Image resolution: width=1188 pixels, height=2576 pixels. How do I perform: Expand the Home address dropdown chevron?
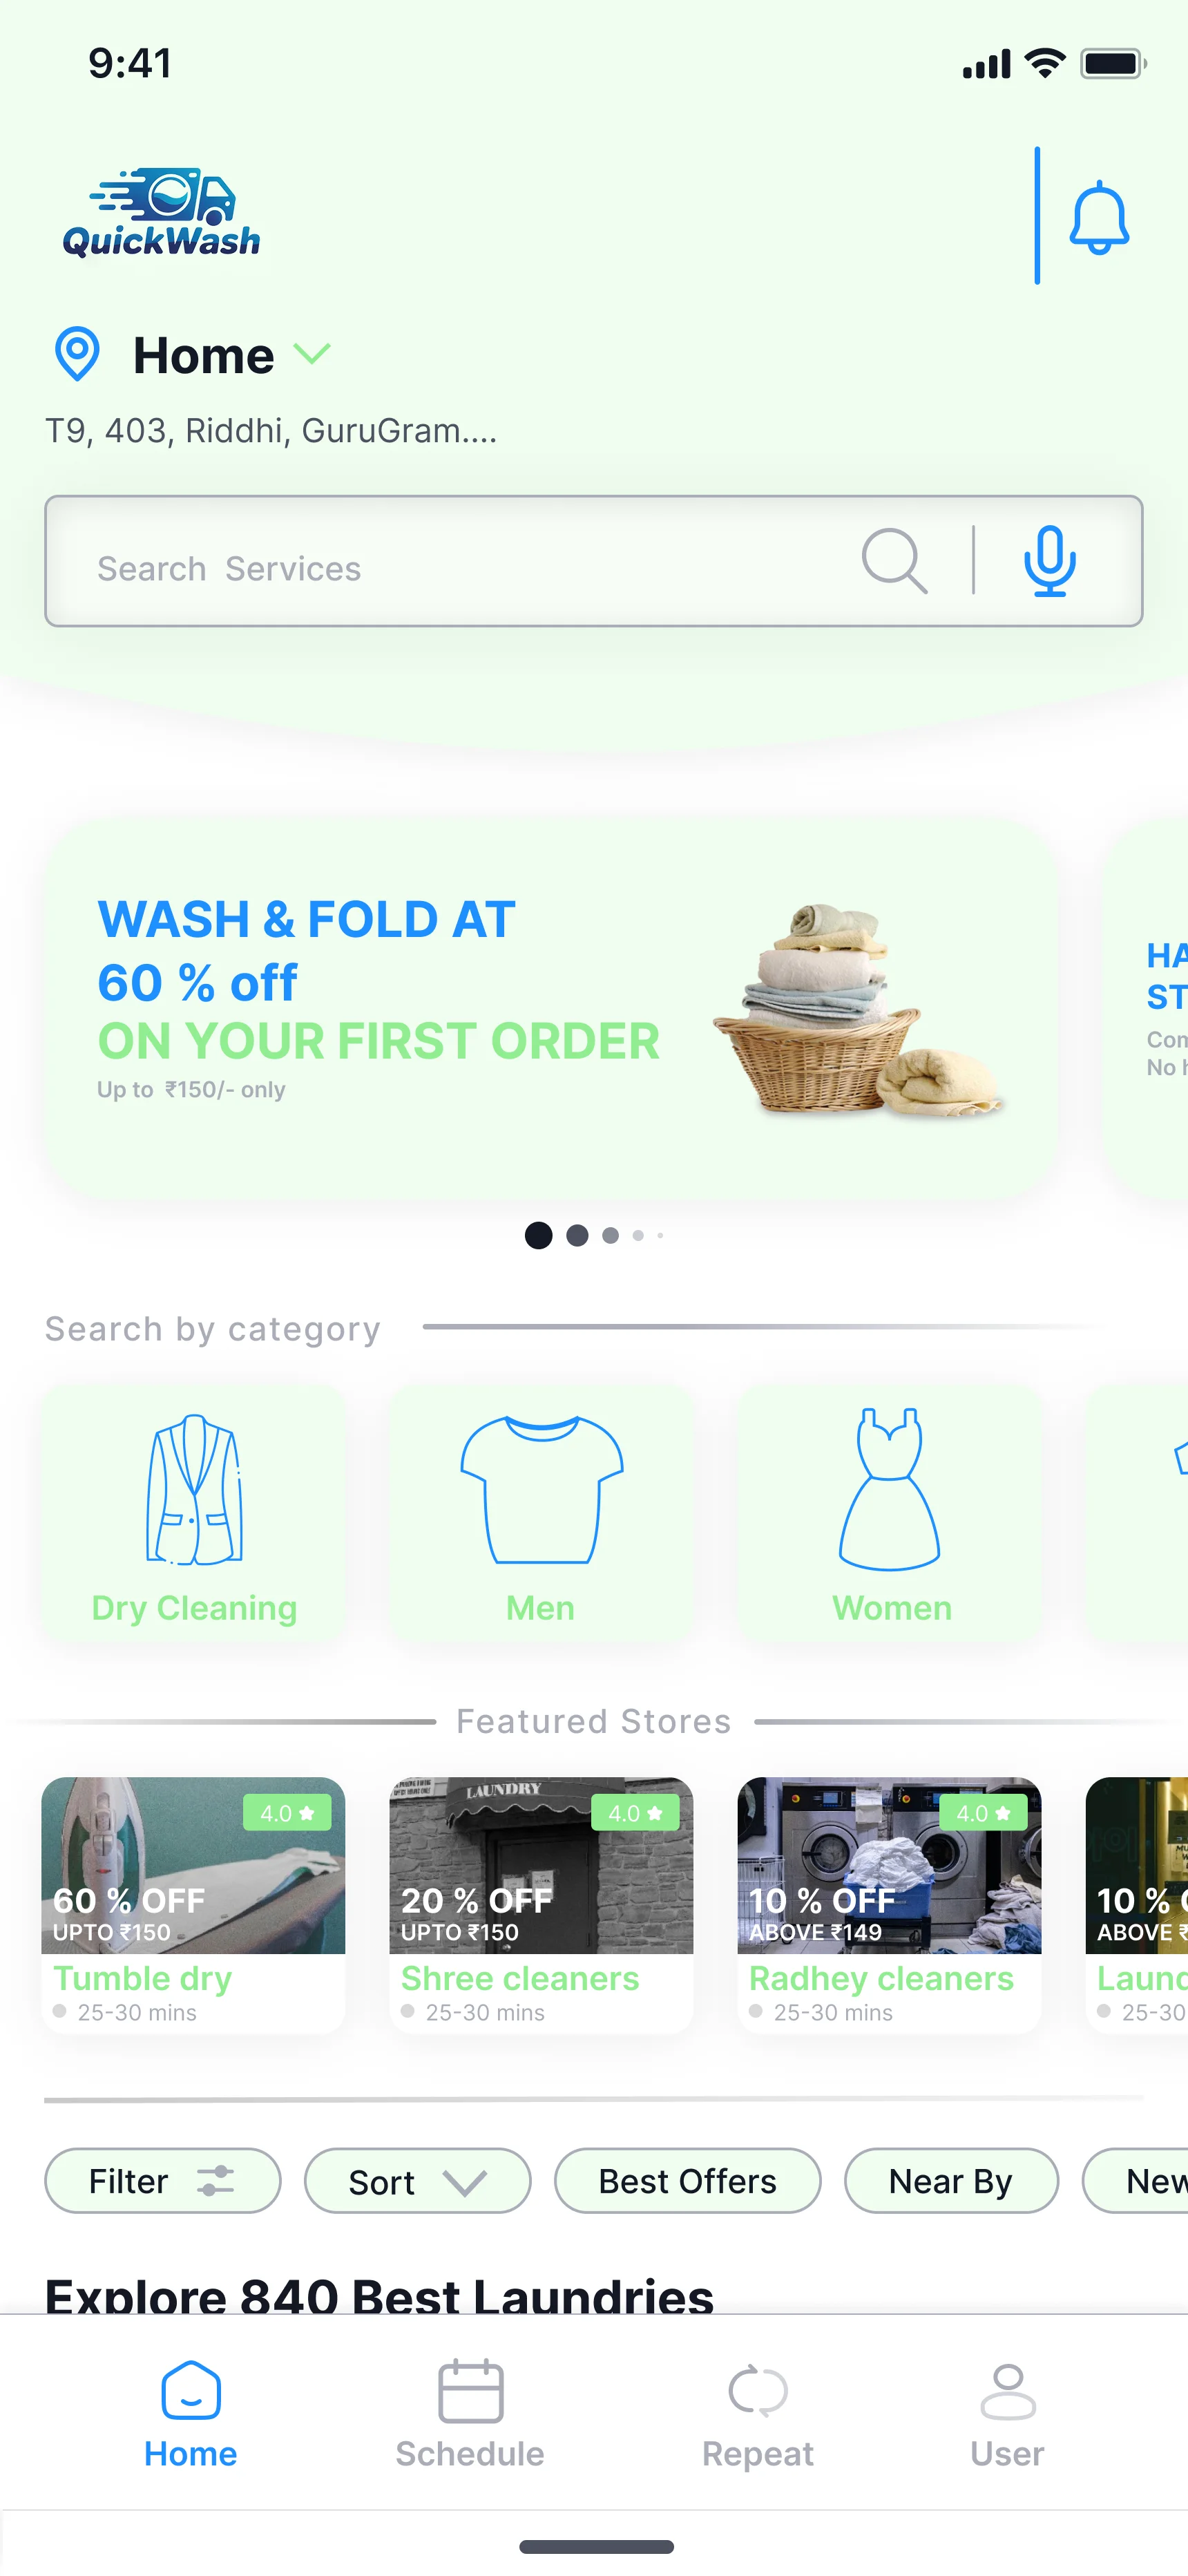[312, 354]
